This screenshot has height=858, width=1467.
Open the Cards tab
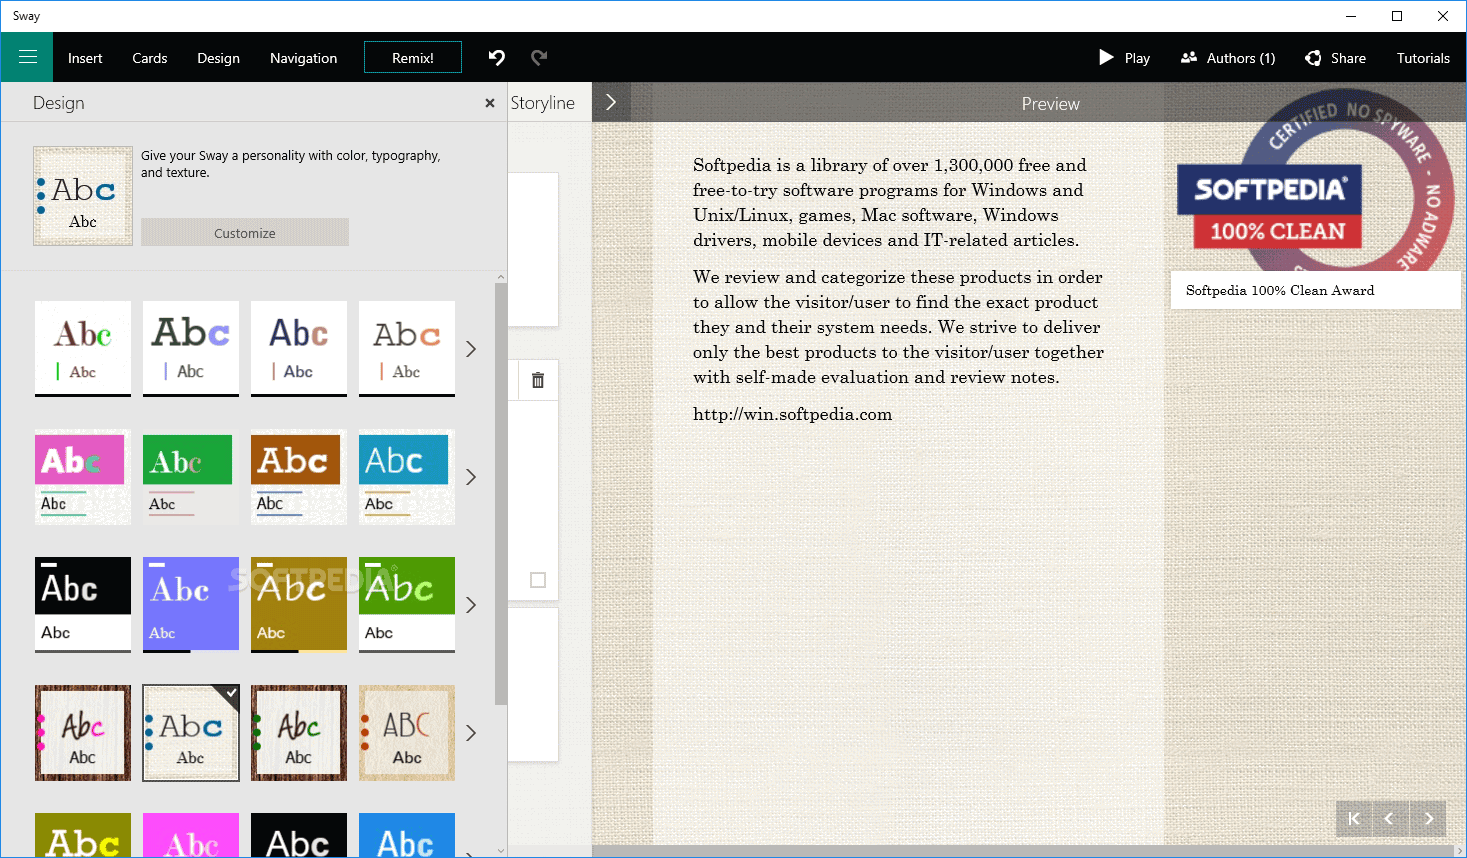tap(150, 58)
